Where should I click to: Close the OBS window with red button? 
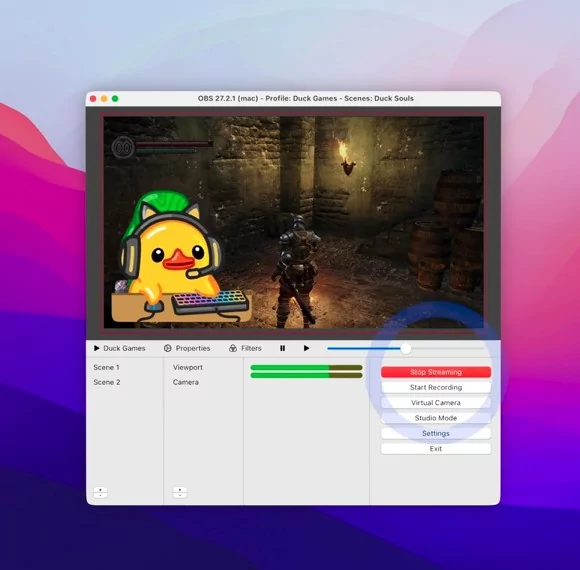[93, 98]
